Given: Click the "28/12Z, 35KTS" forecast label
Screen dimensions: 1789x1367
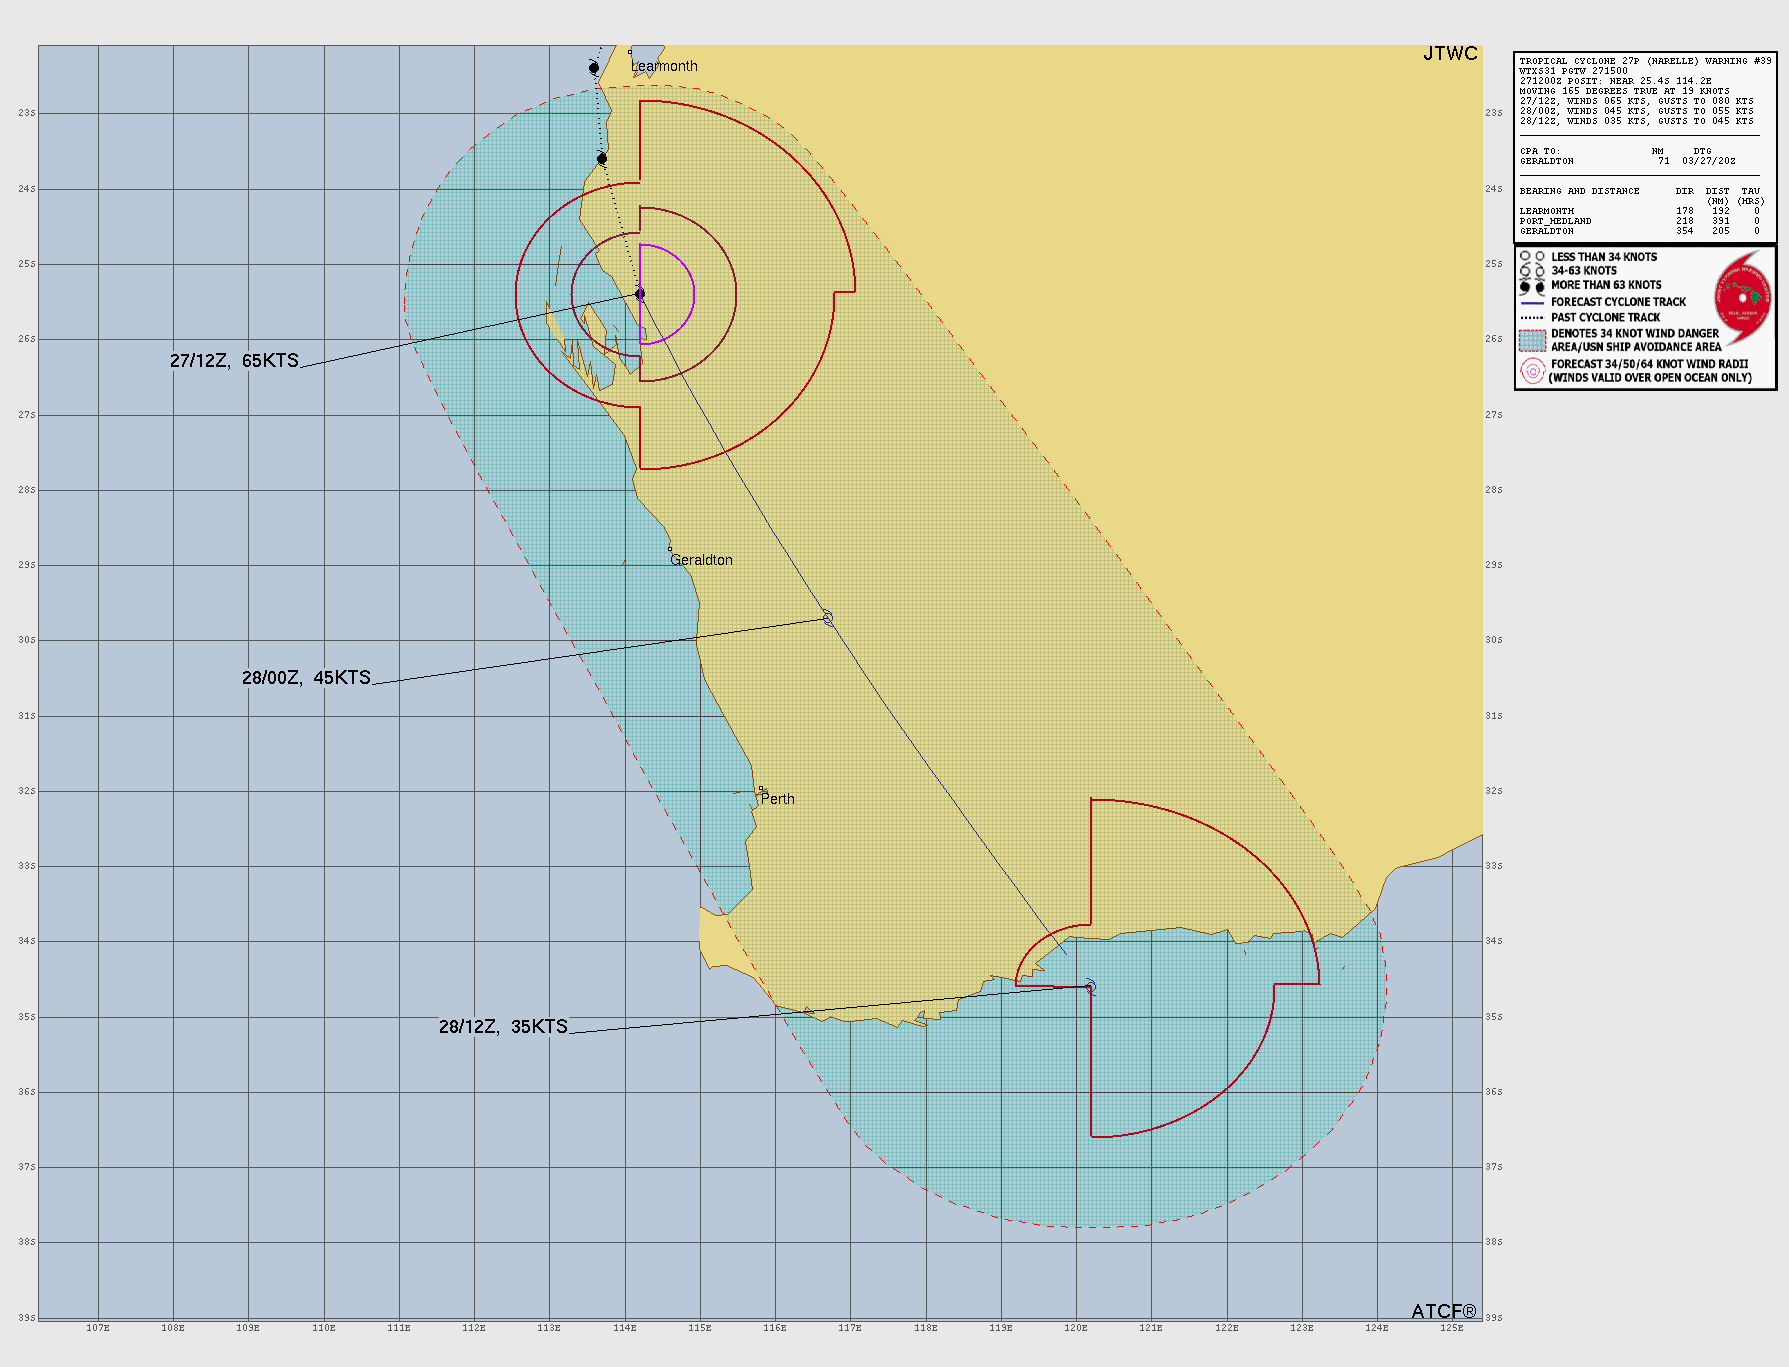Looking at the screenshot, I should [x=503, y=1027].
